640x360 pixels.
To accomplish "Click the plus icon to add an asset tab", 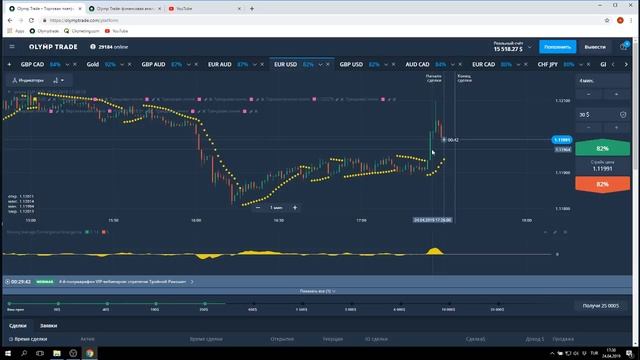I will coord(9,64).
